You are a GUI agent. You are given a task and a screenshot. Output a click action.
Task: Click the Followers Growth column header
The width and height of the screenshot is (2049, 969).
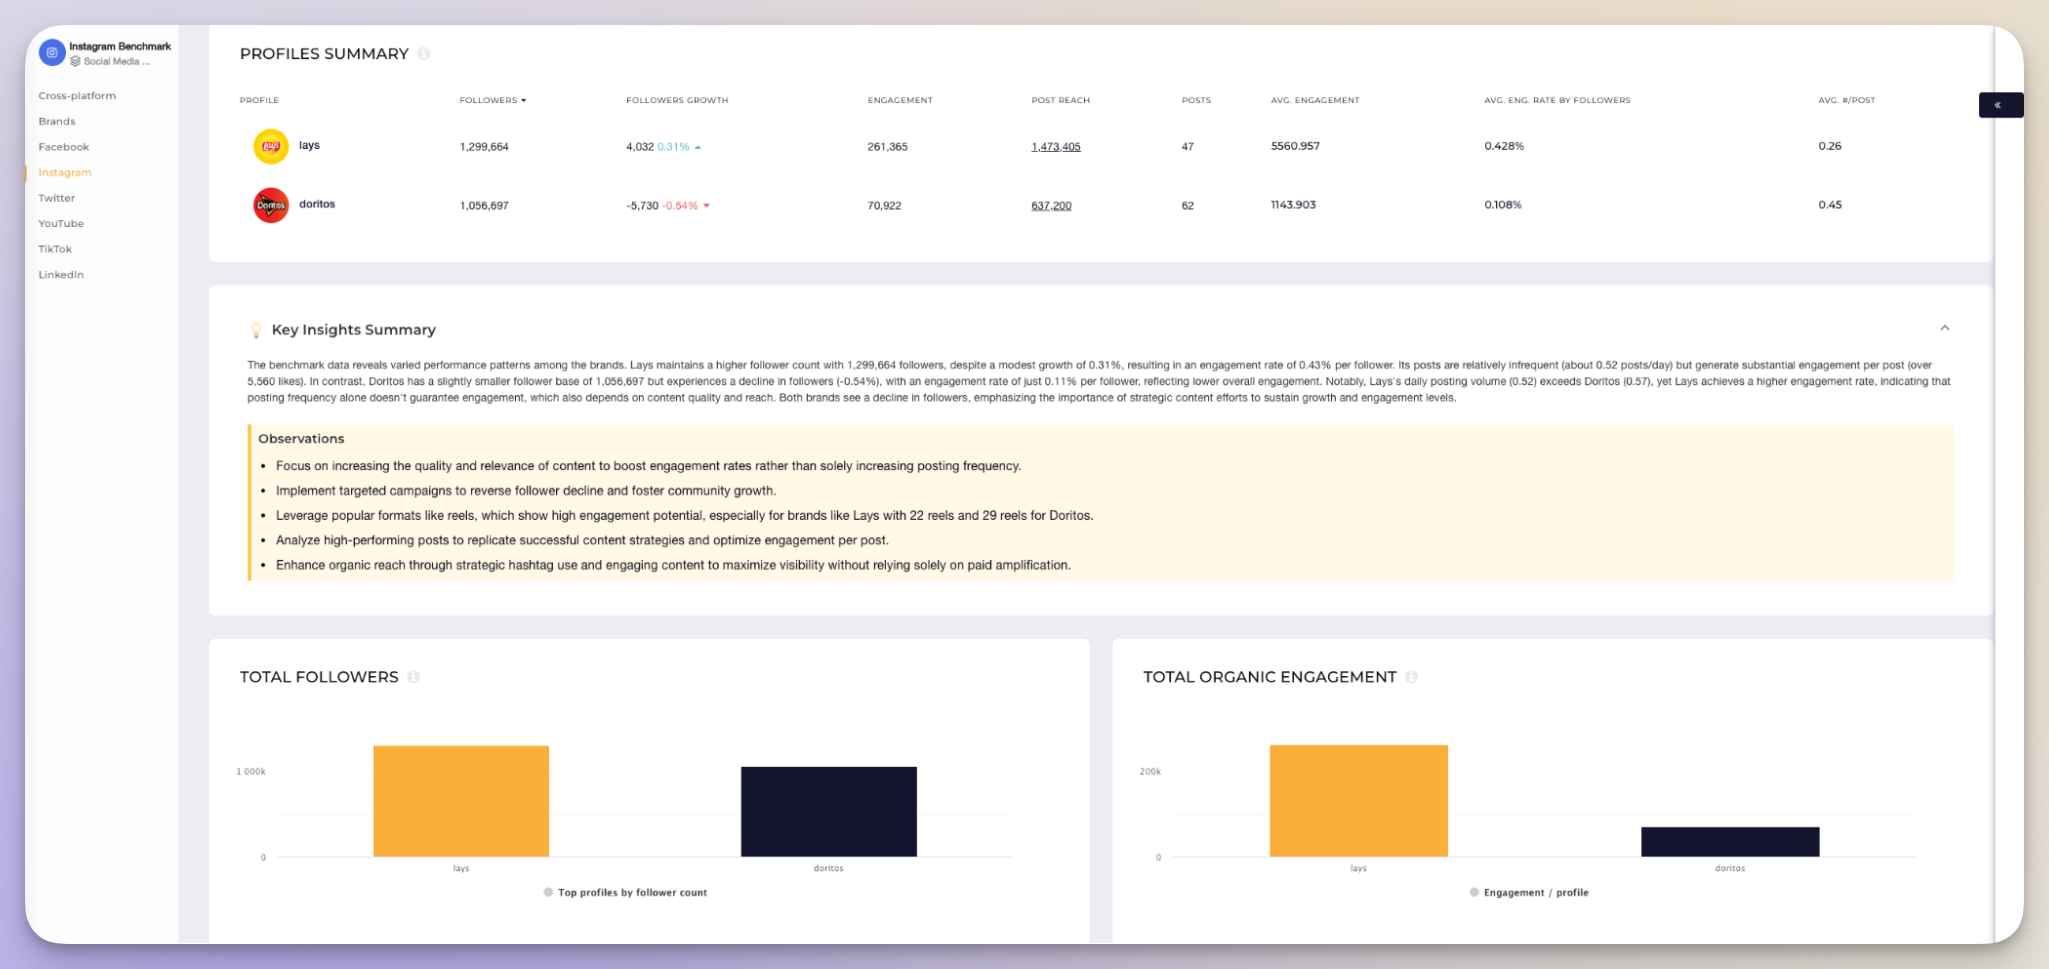(677, 100)
